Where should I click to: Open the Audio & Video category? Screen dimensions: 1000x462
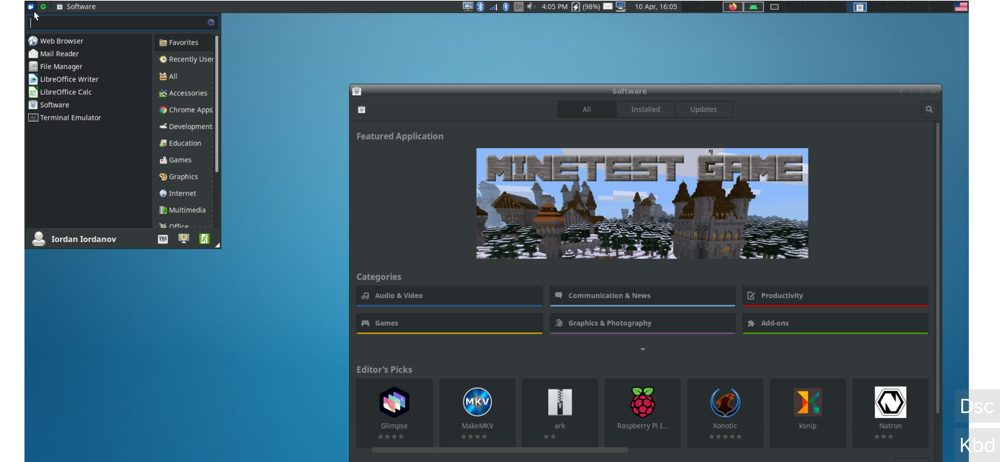coord(450,296)
